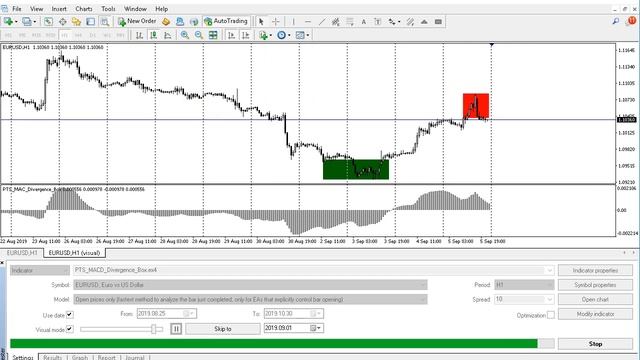Open the Insert menu
Screen dimensions: 640x360
[59, 9]
